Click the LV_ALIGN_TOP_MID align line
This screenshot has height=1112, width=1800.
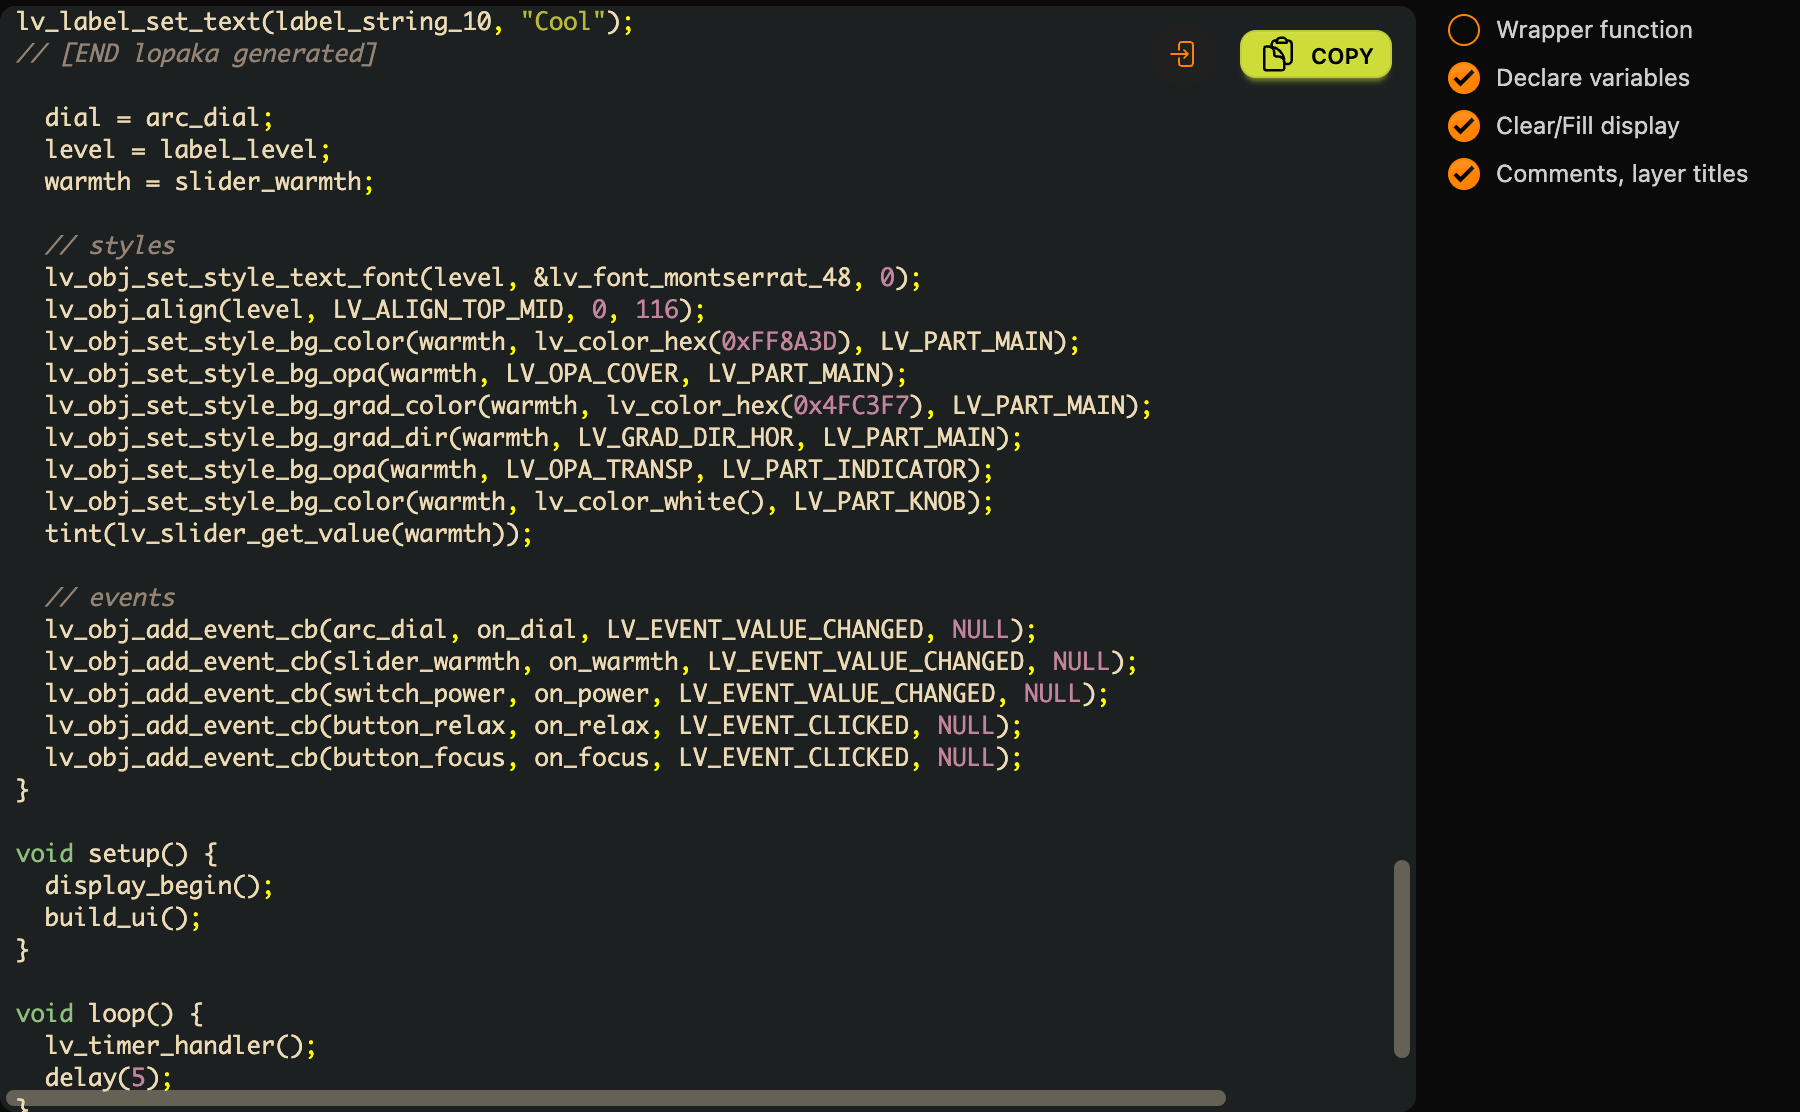tap(375, 310)
